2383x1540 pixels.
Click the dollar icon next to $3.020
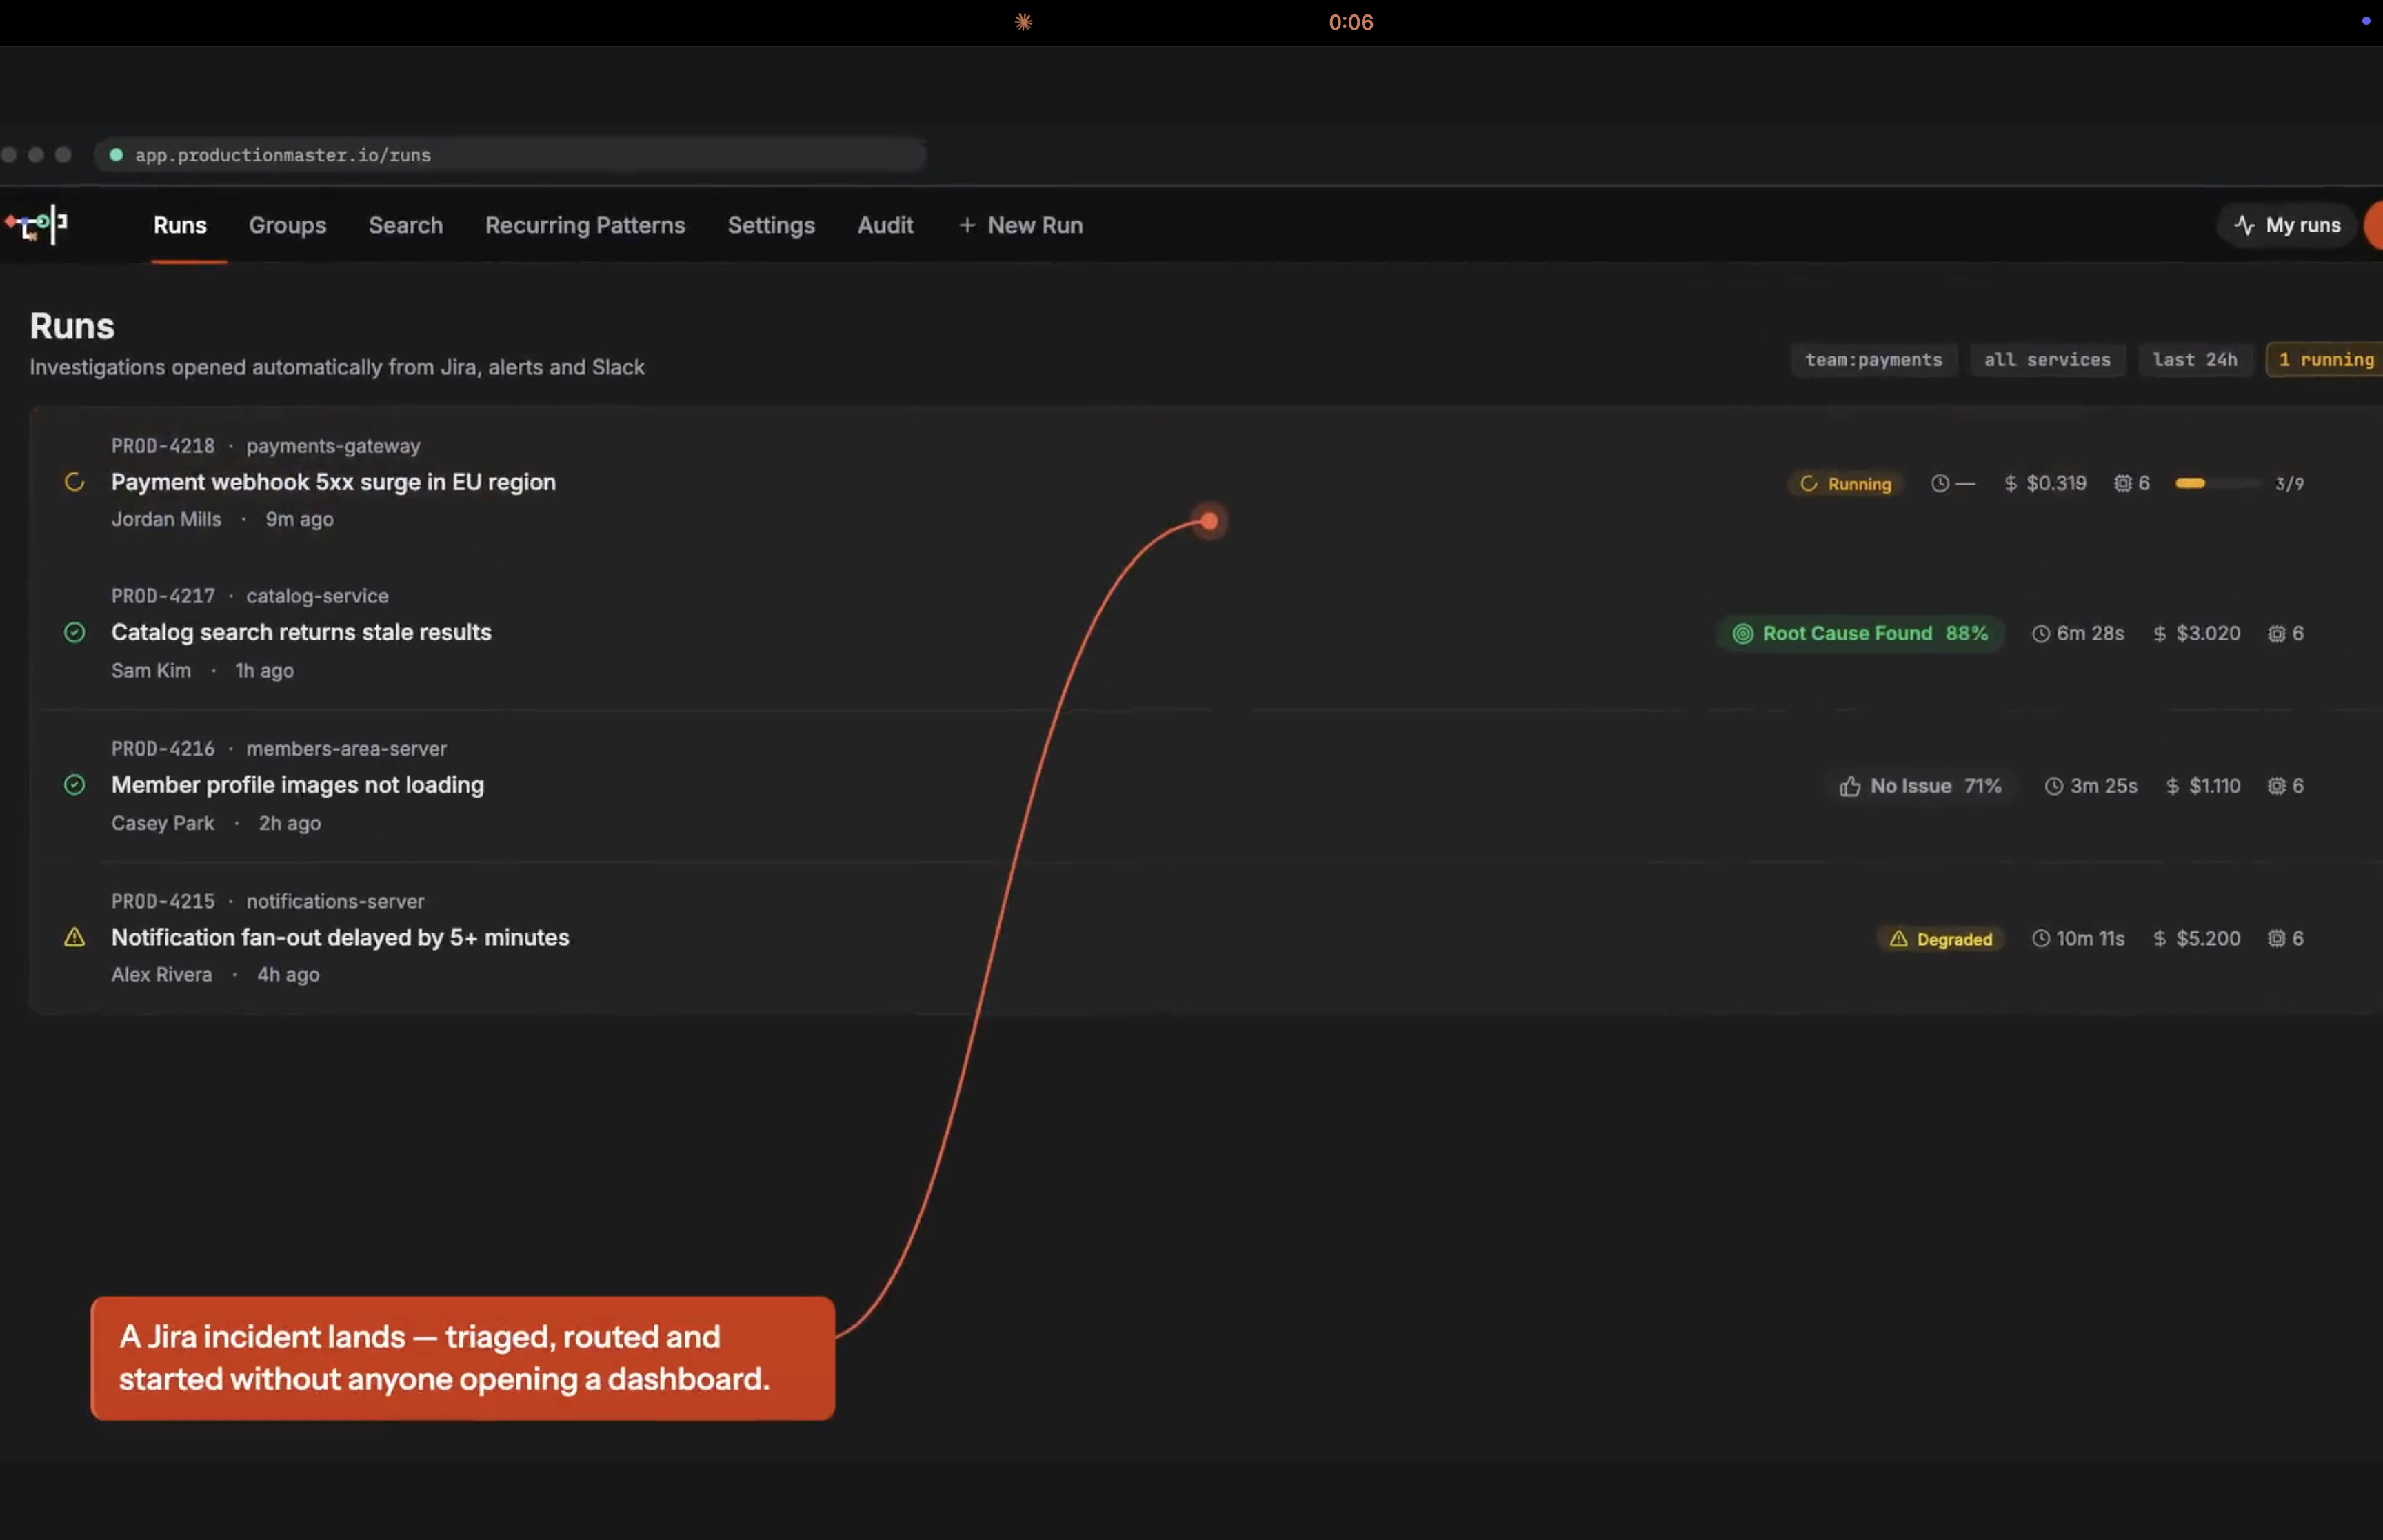point(2159,634)
